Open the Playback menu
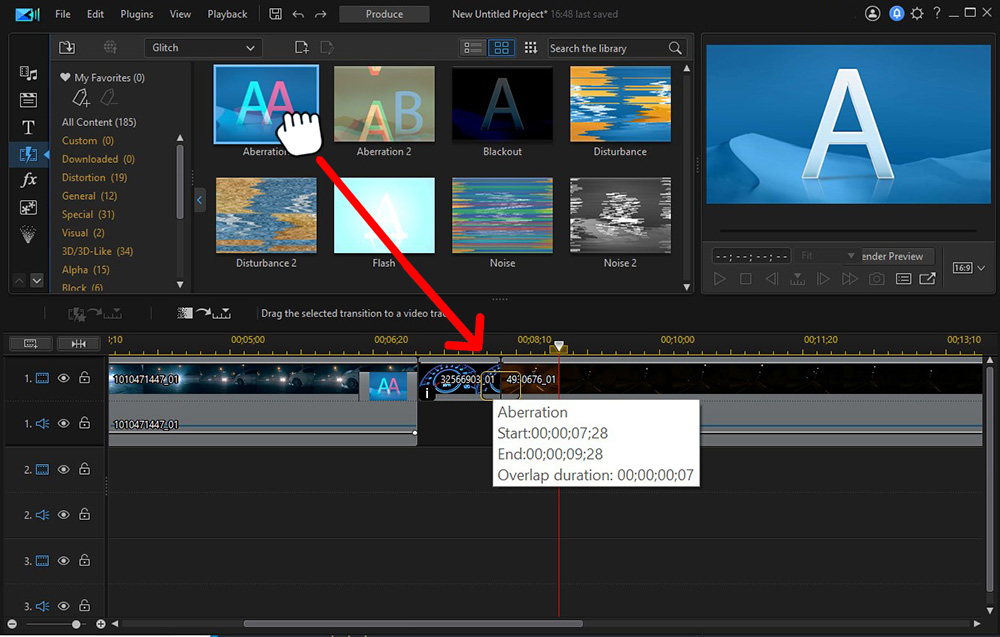This screenshot has height=637, width=1000. [227, 14]
